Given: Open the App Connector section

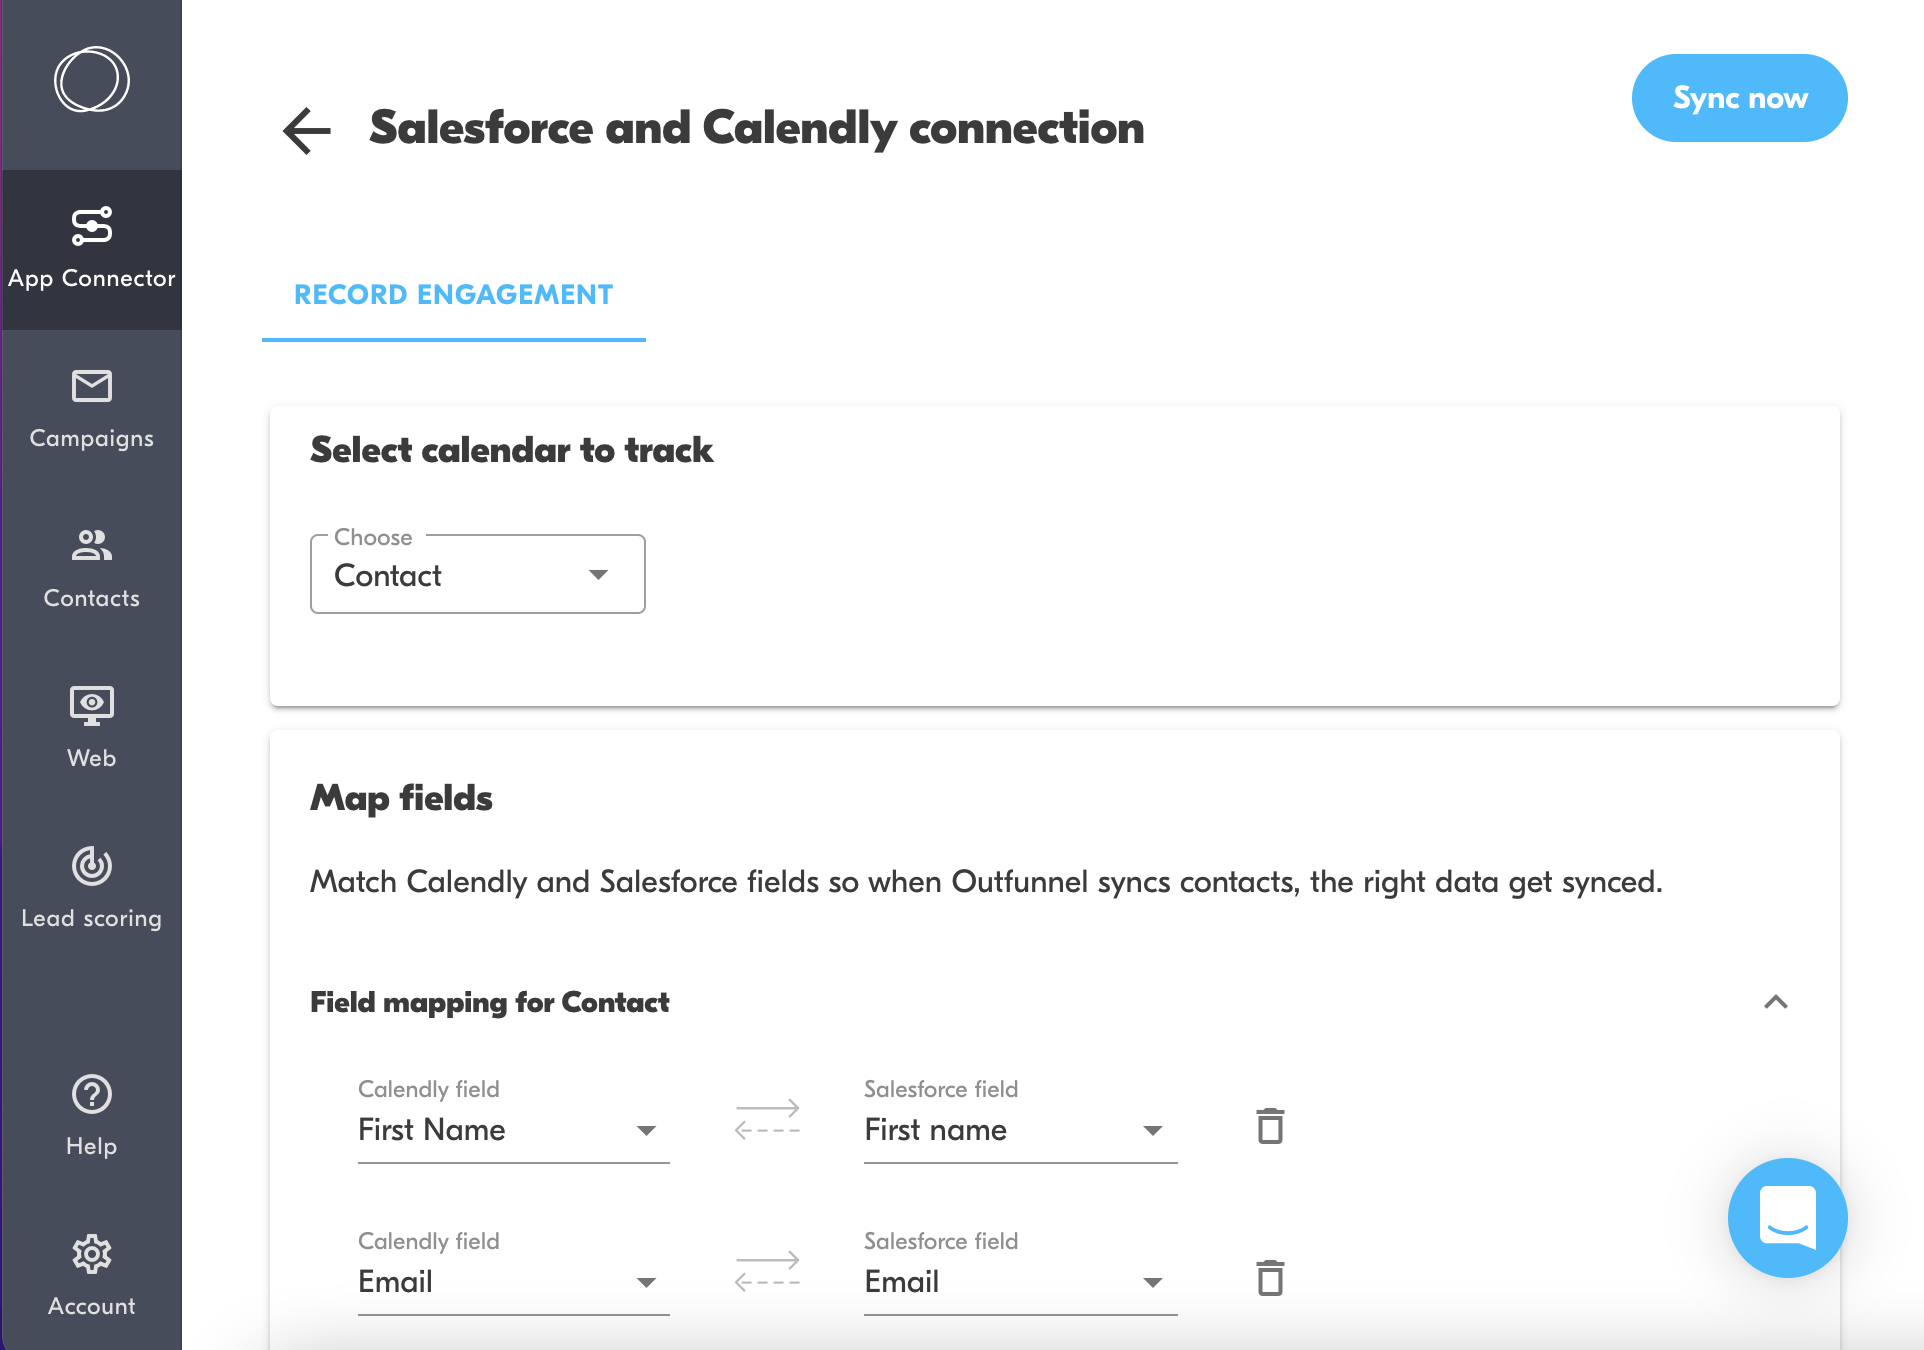Looking at the screenshot, I should (91, 245).
